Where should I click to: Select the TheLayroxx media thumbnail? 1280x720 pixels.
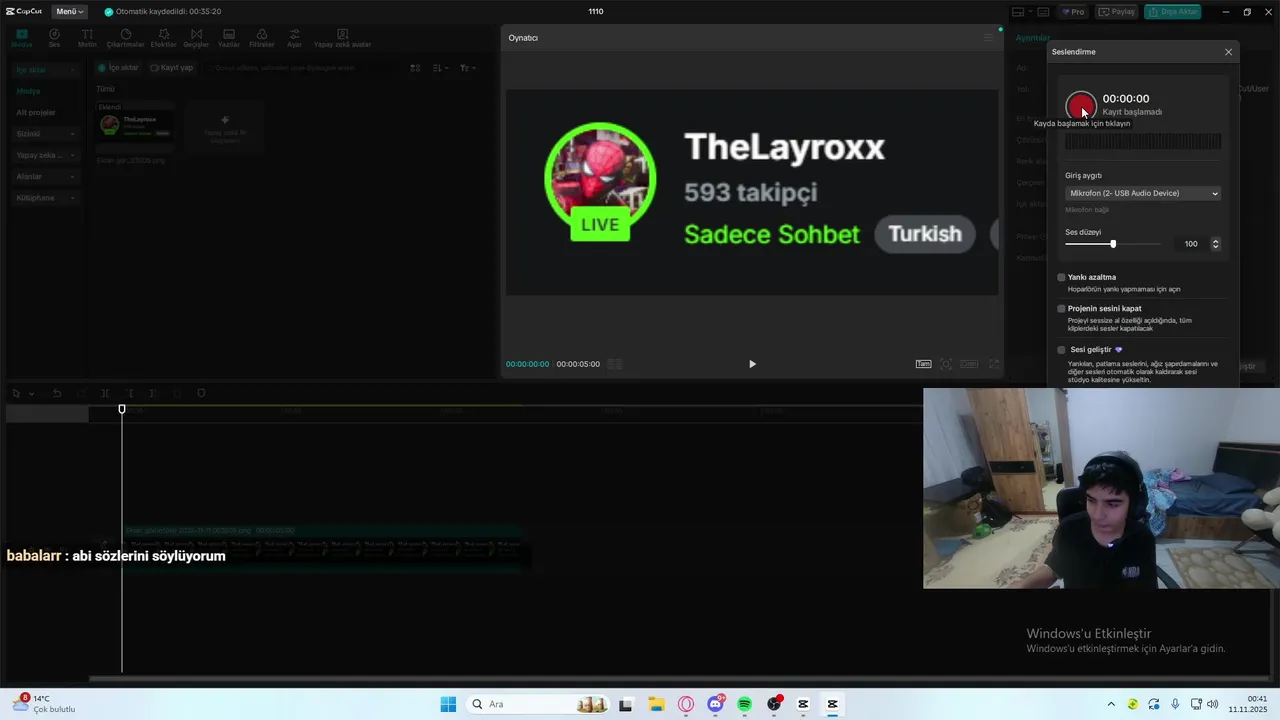[135, 125]
